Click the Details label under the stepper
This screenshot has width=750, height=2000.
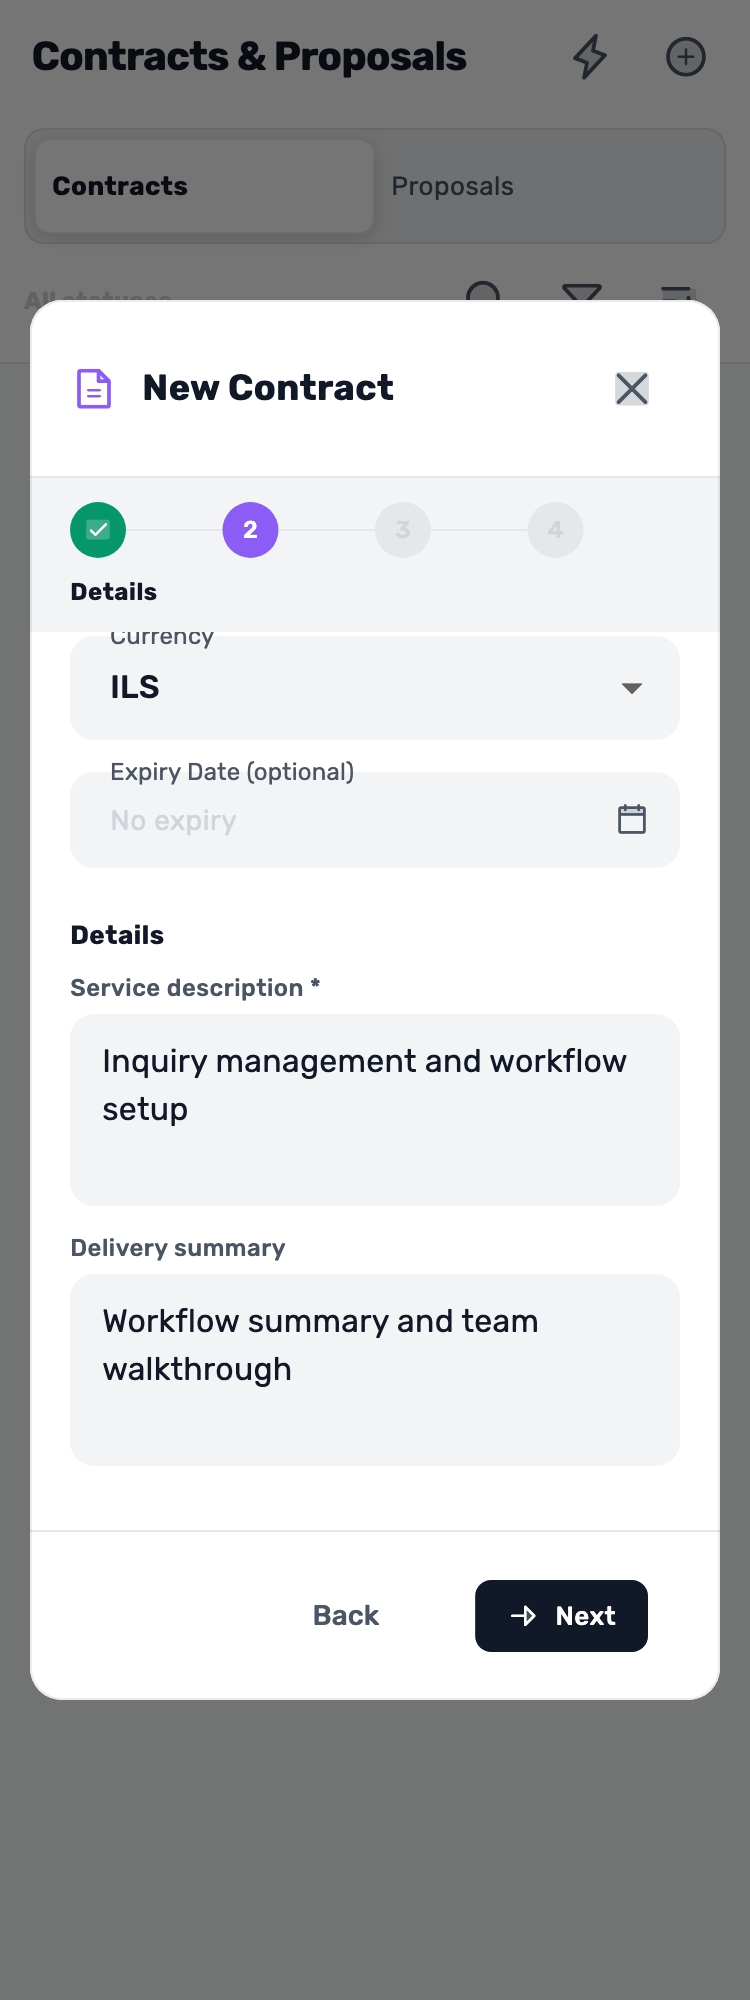(114, 592)
